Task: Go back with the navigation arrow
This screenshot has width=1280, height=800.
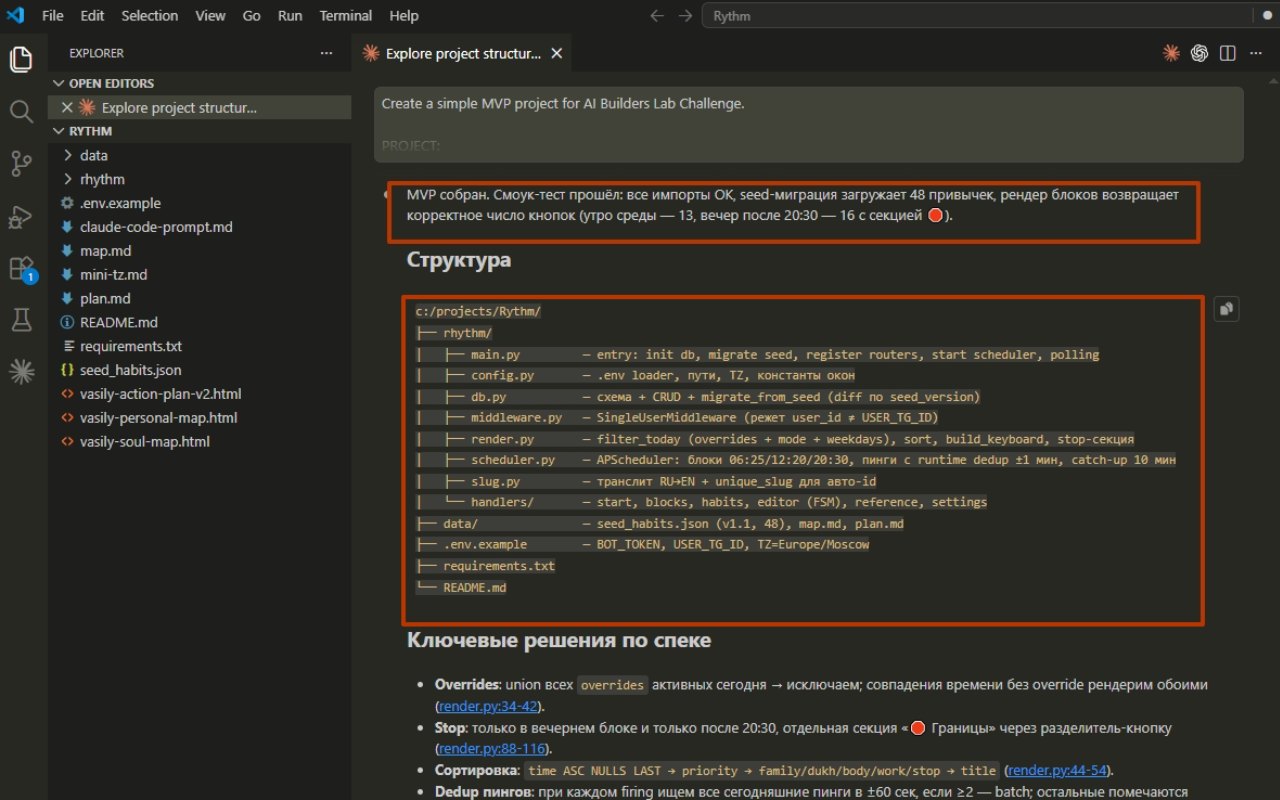Action: point(657,16)
